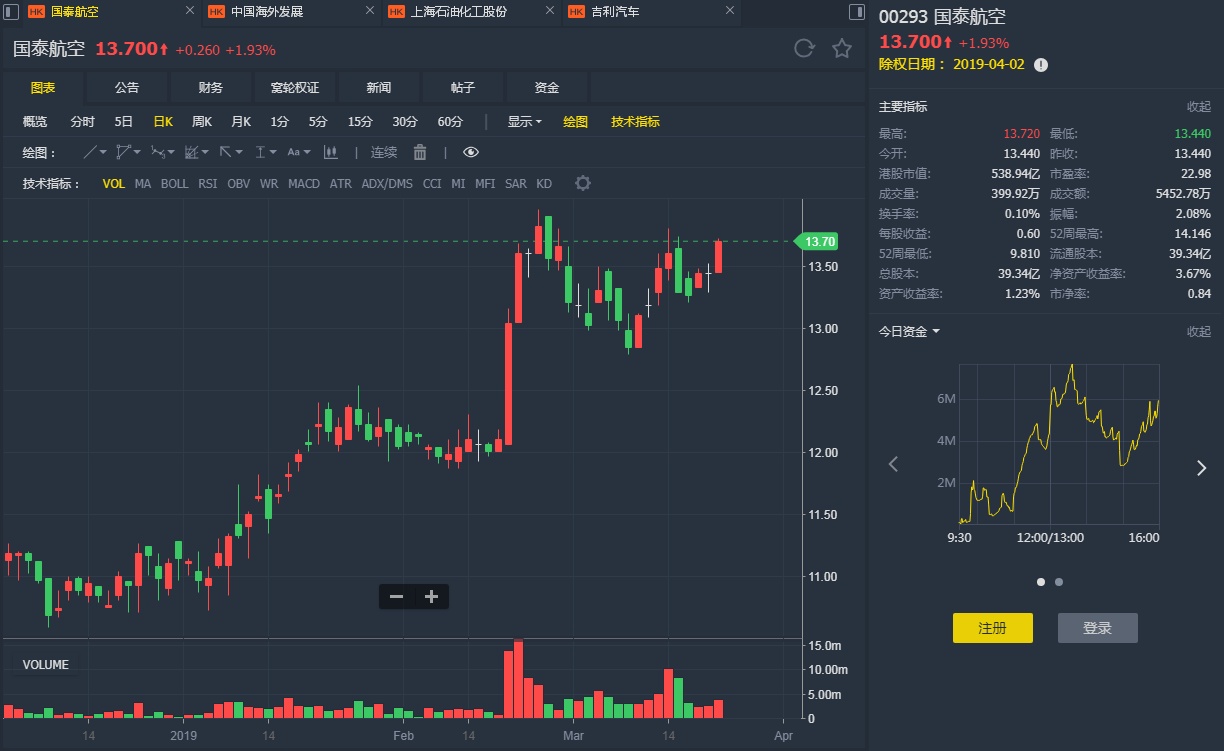Image resolution: width=1224 pixels, height=751 pixels.
Task: Zoom out chart with minus button
Action: point(396,597)
